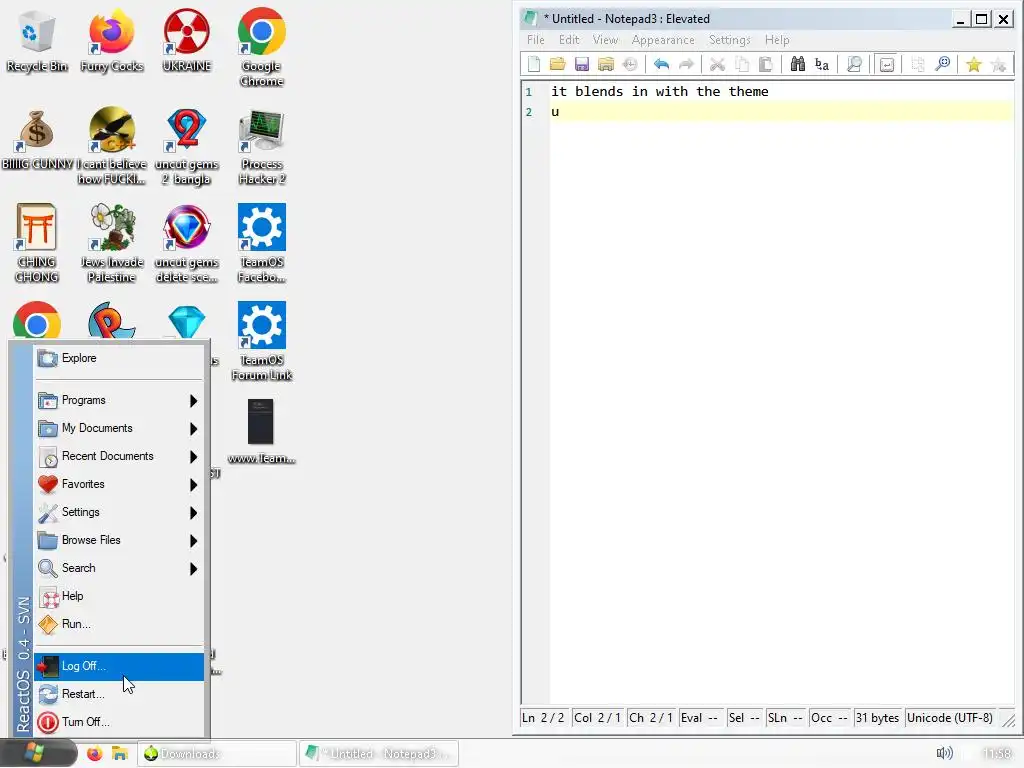Select the Recycle Bin desktop icon
1024x768 pixels.
point(37,41)
